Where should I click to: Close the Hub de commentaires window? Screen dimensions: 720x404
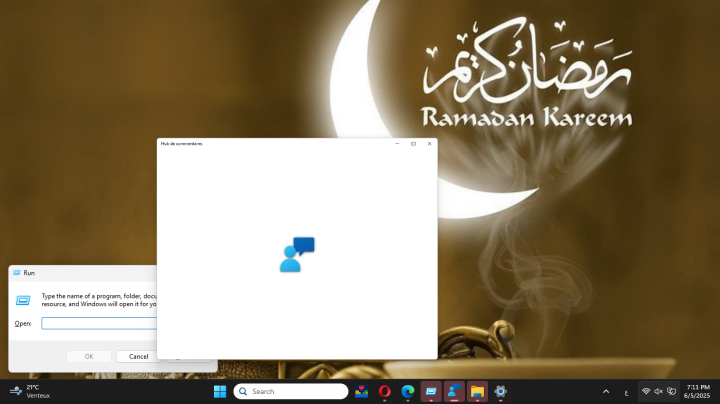pyautogui.click(x=429, y=144)
